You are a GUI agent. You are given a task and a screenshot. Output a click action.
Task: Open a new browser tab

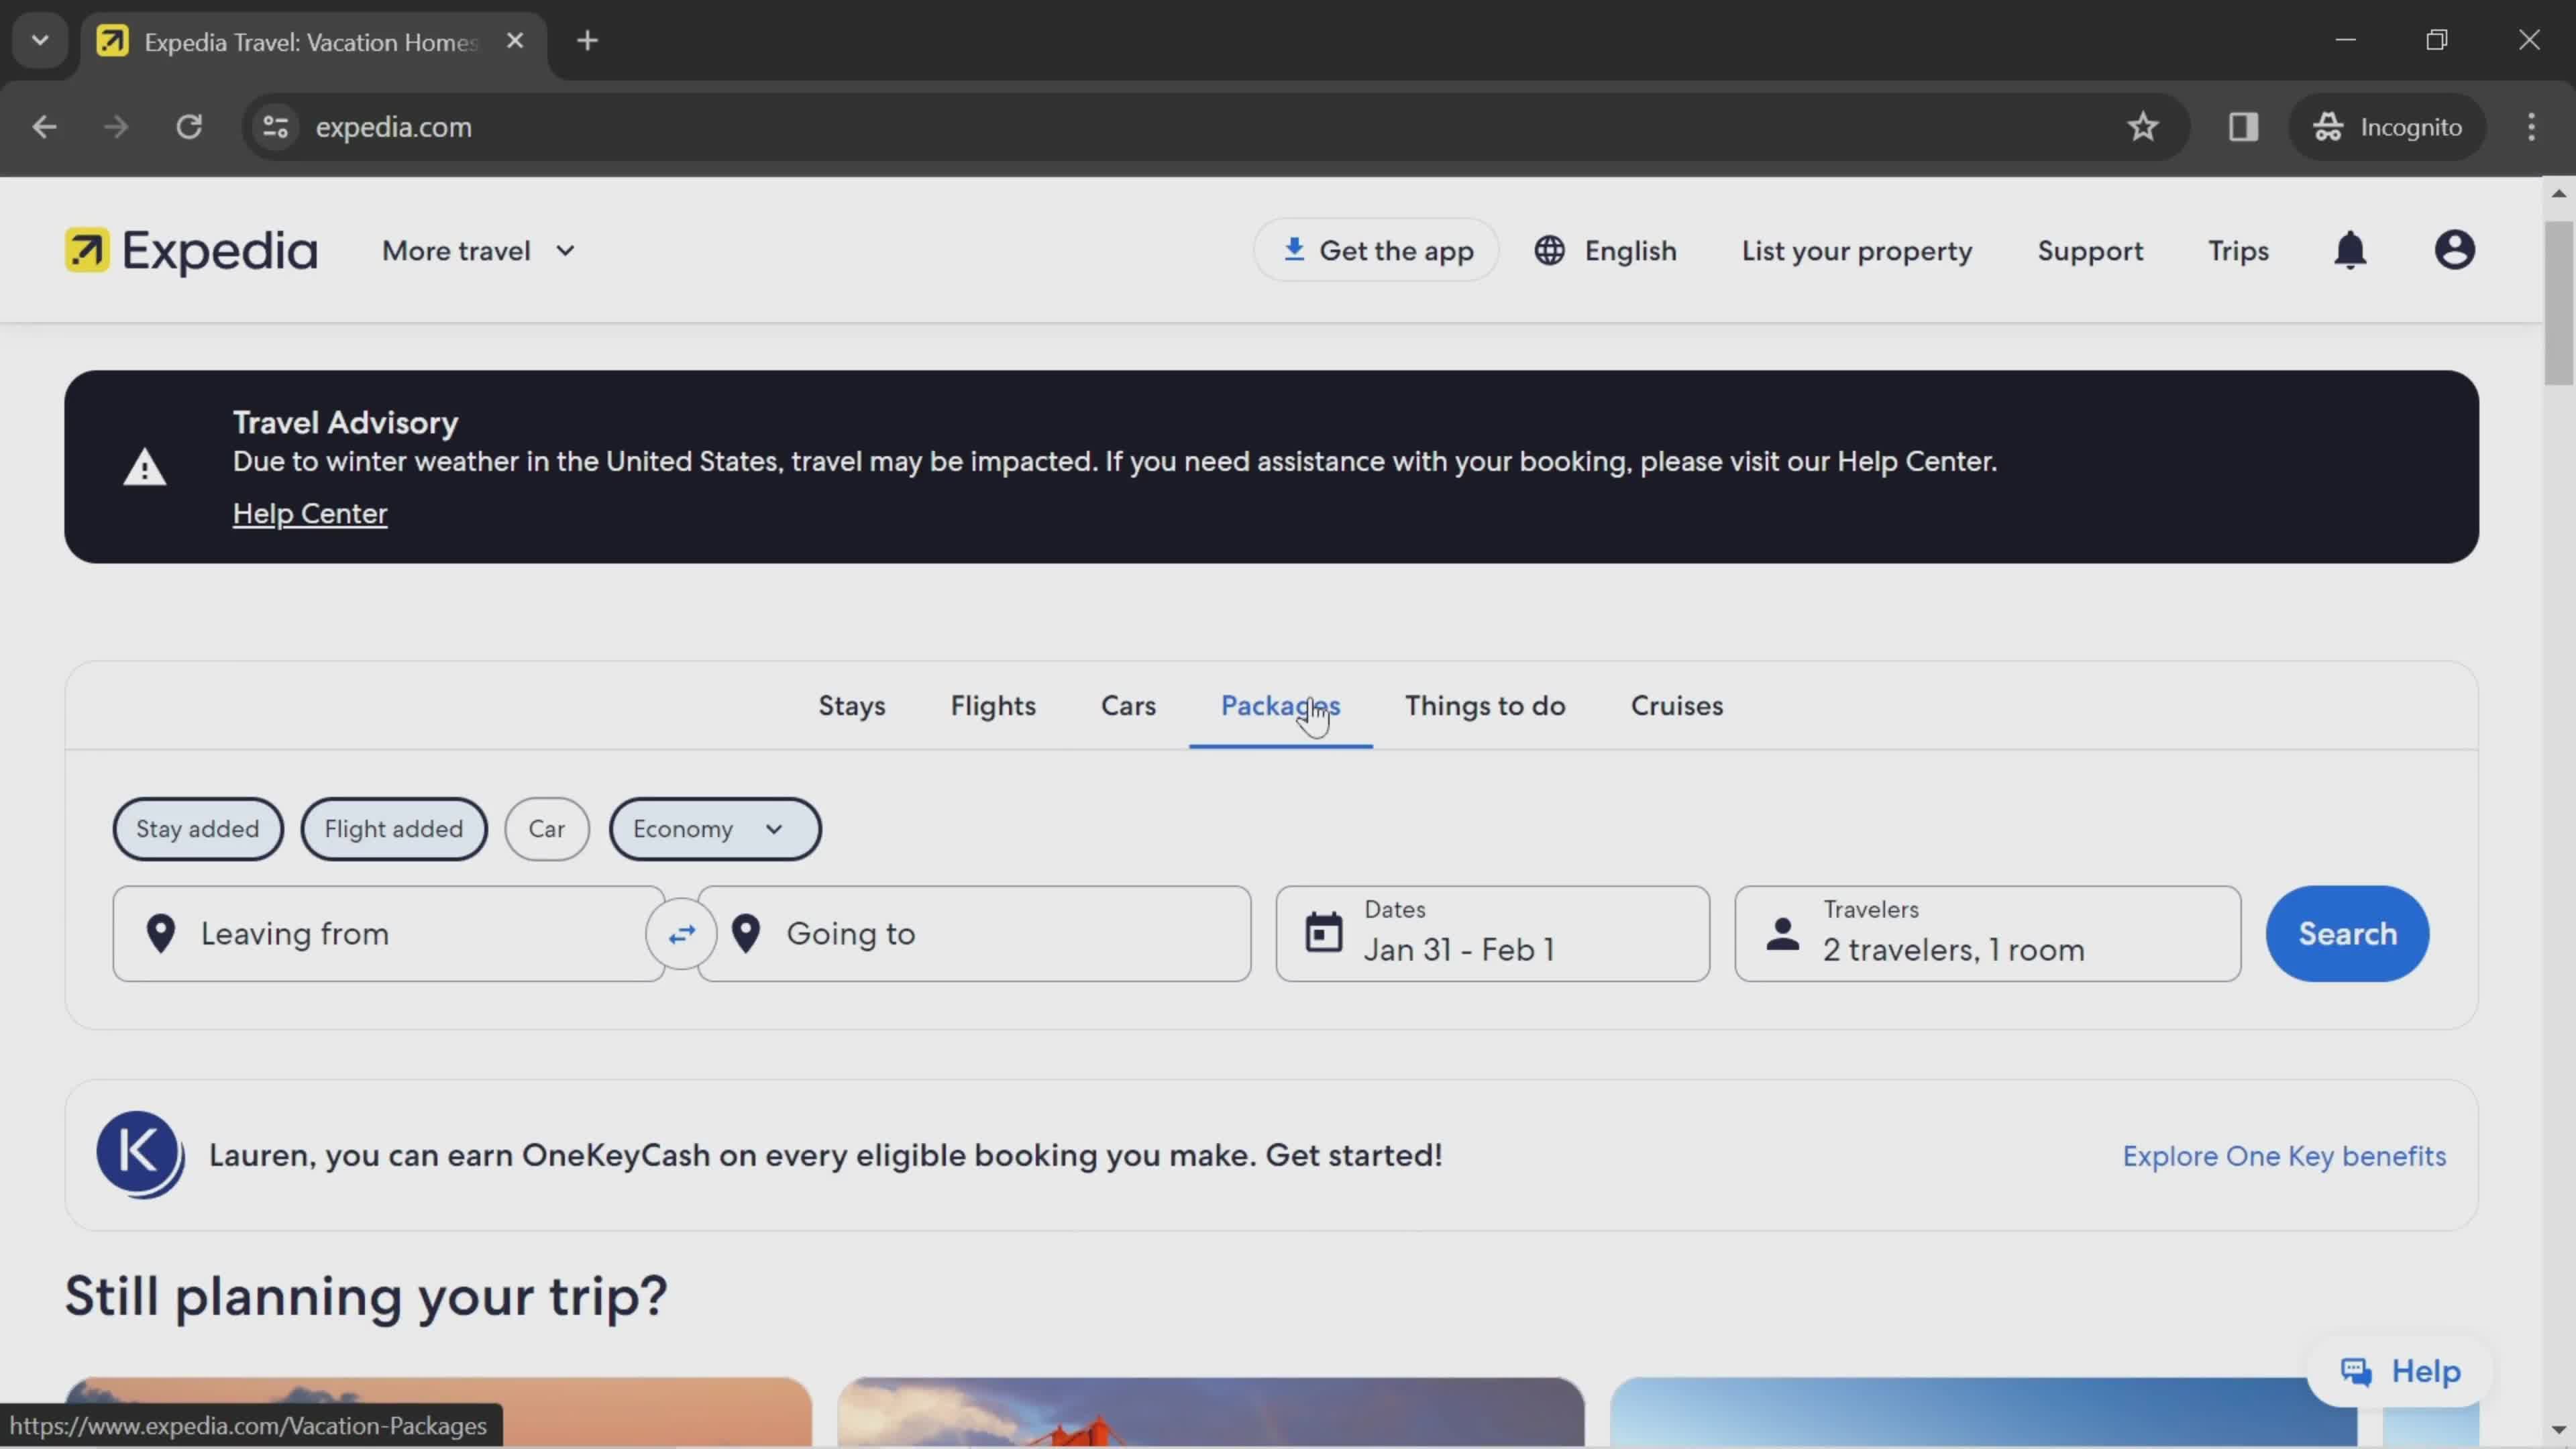click(x=588, y=41)
